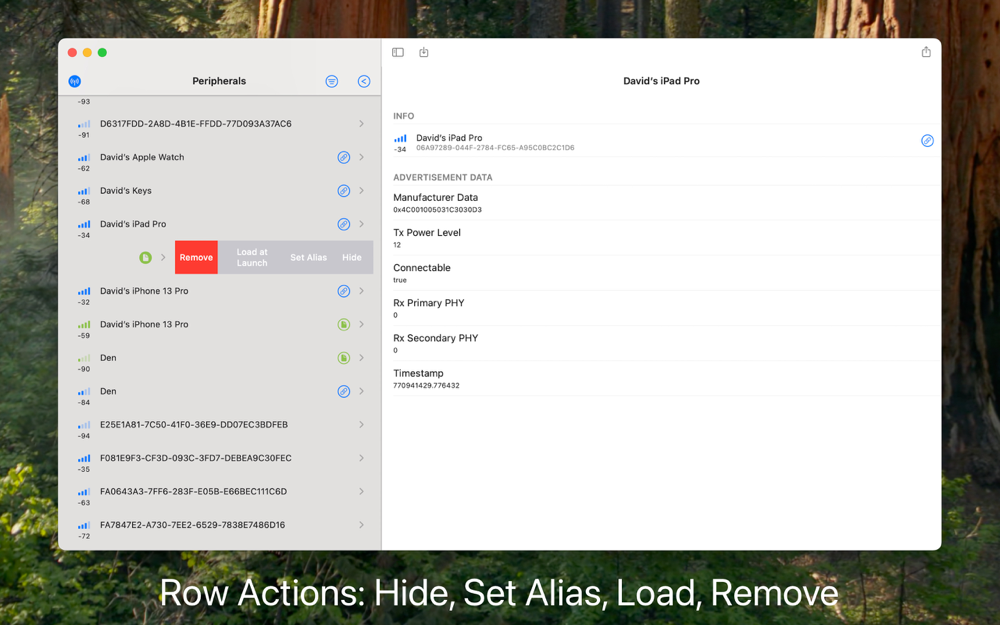Click Set Alias row action
This screenshot has height=625, width=1000.
point(309,257)
